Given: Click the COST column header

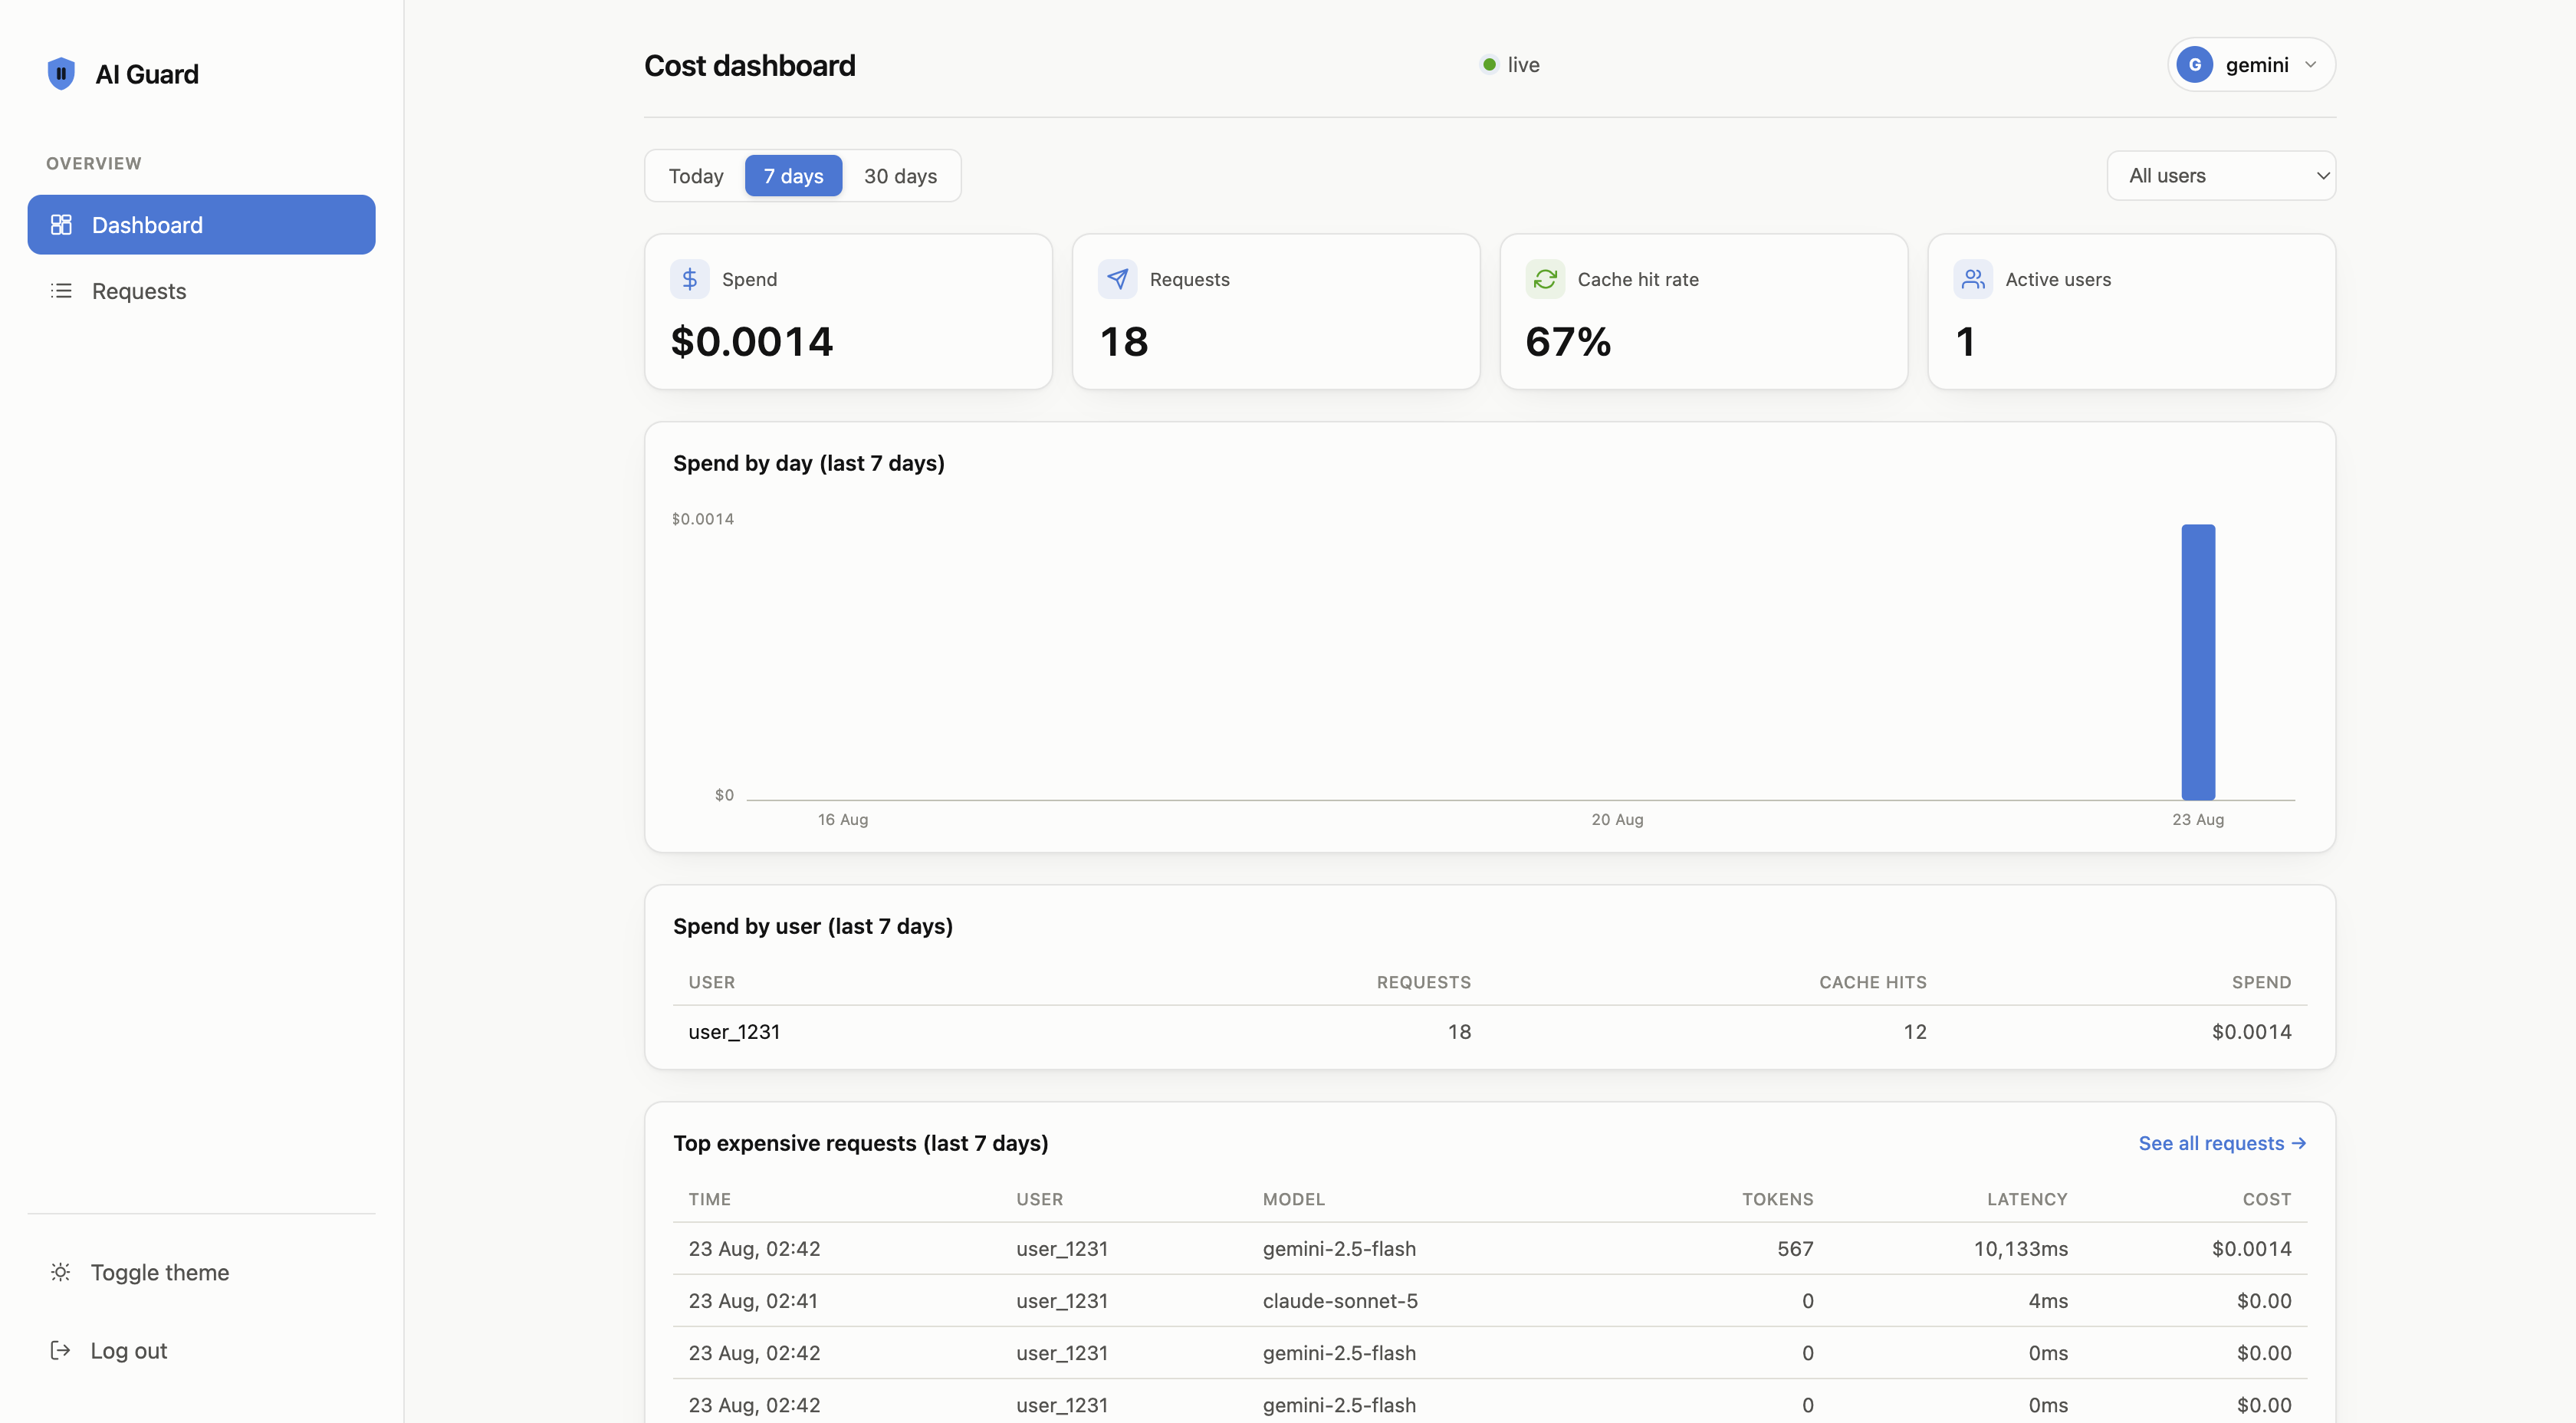Looking at the screenshot, I should [2266, 1199].
